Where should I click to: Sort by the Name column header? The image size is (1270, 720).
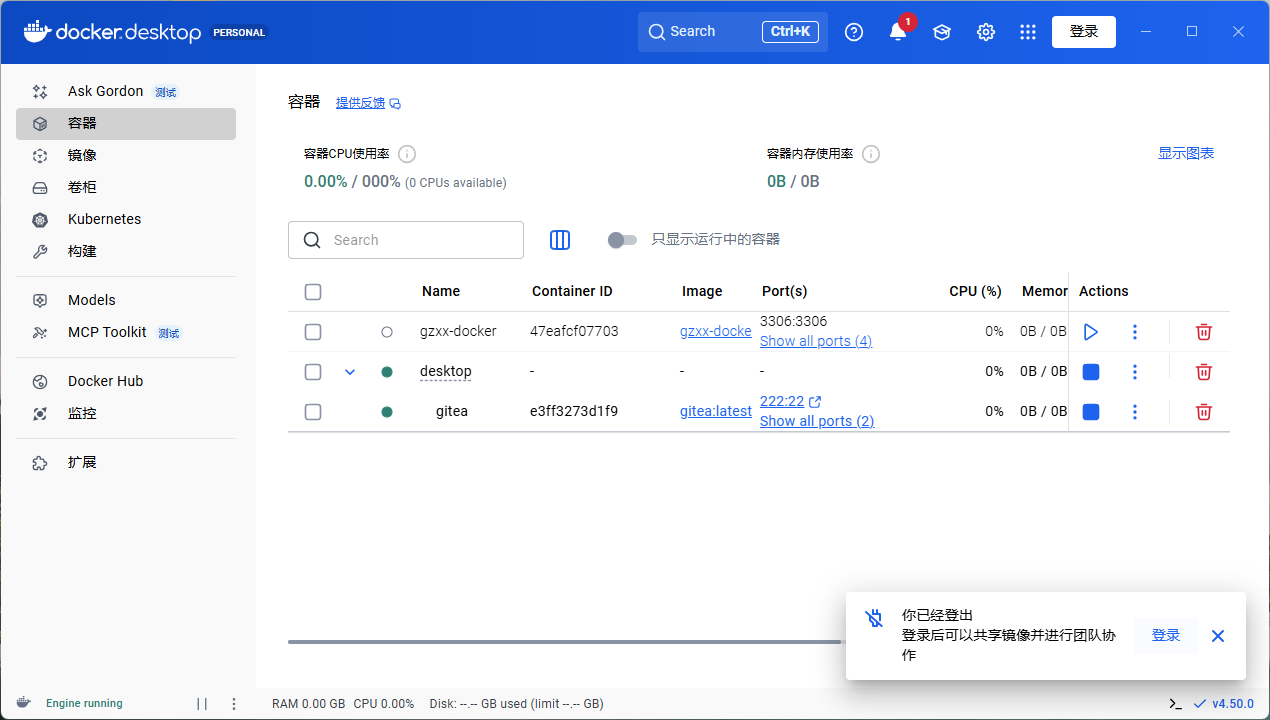[441, 291]
